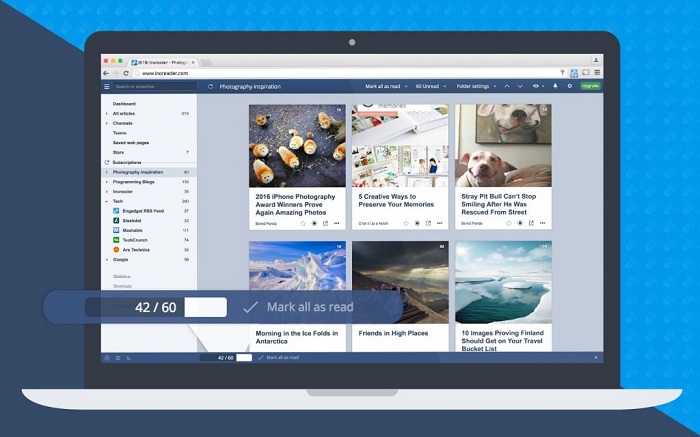Toggle read status on the Stray Pit Bull article
700x437 pixels.
[520, 223]
